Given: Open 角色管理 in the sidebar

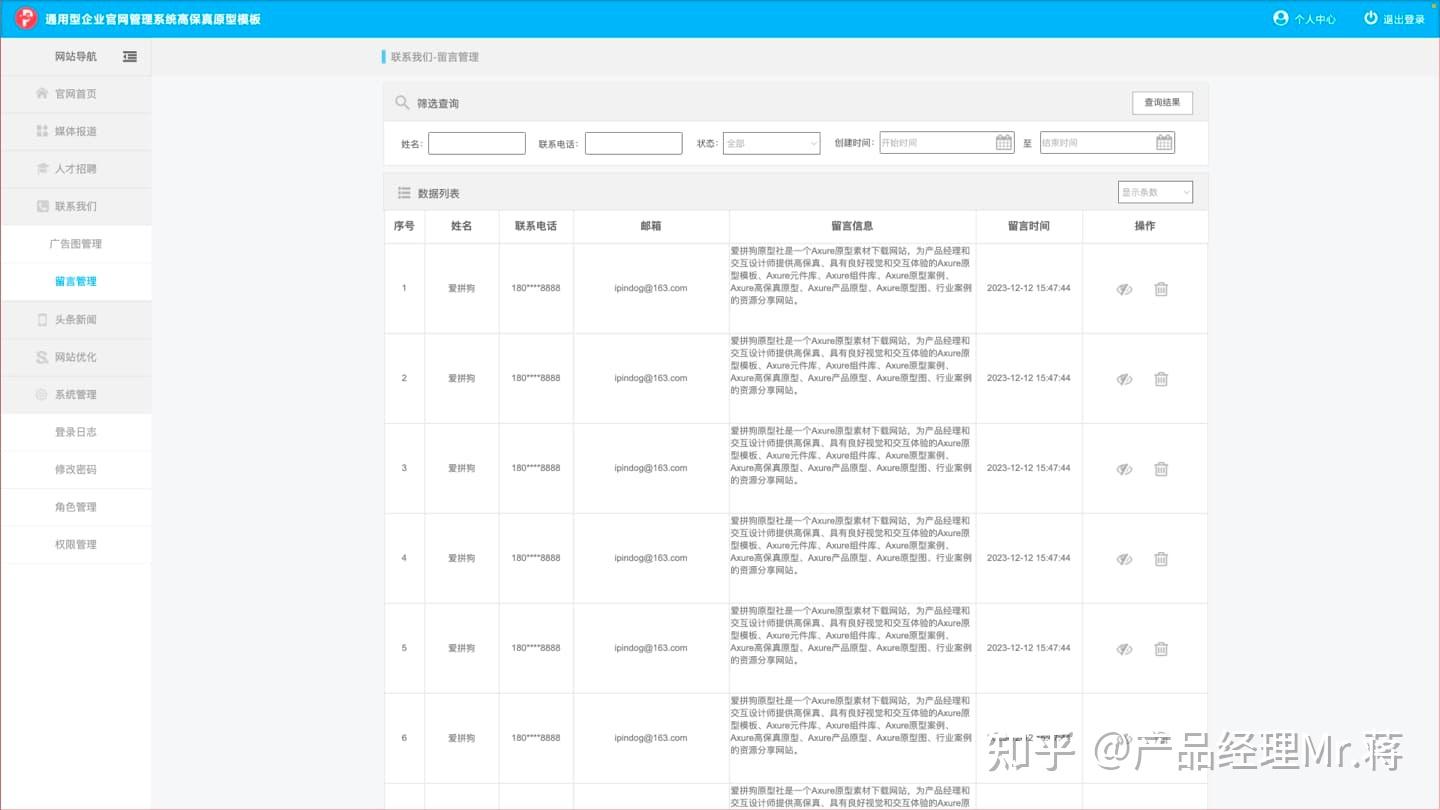Looking at the screenshot, I should 76,507.
